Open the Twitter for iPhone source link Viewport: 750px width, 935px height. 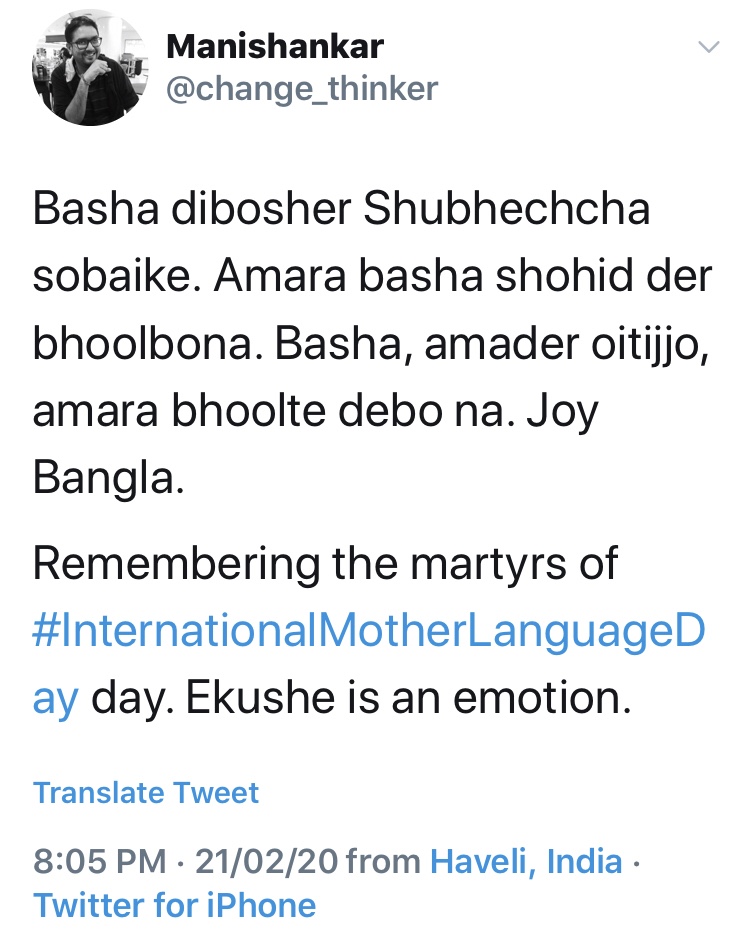click(x=175, y=905)
